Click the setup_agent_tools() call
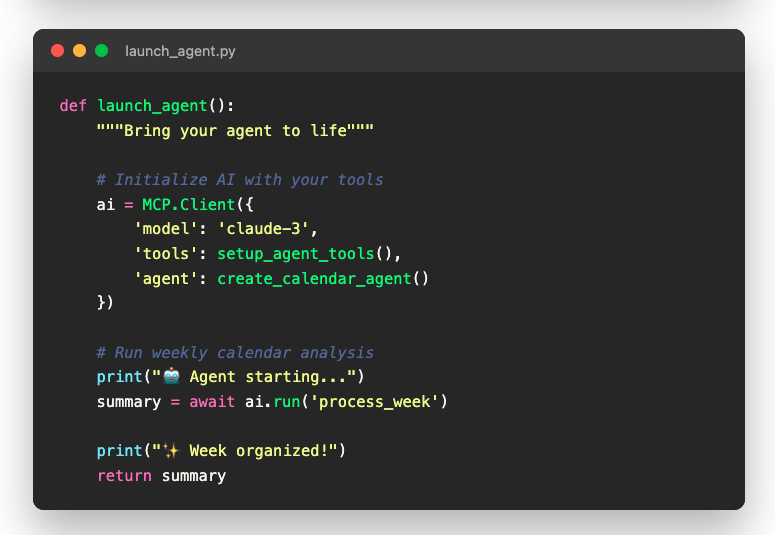This screenshot has height=535, width=775. (305, 254)
